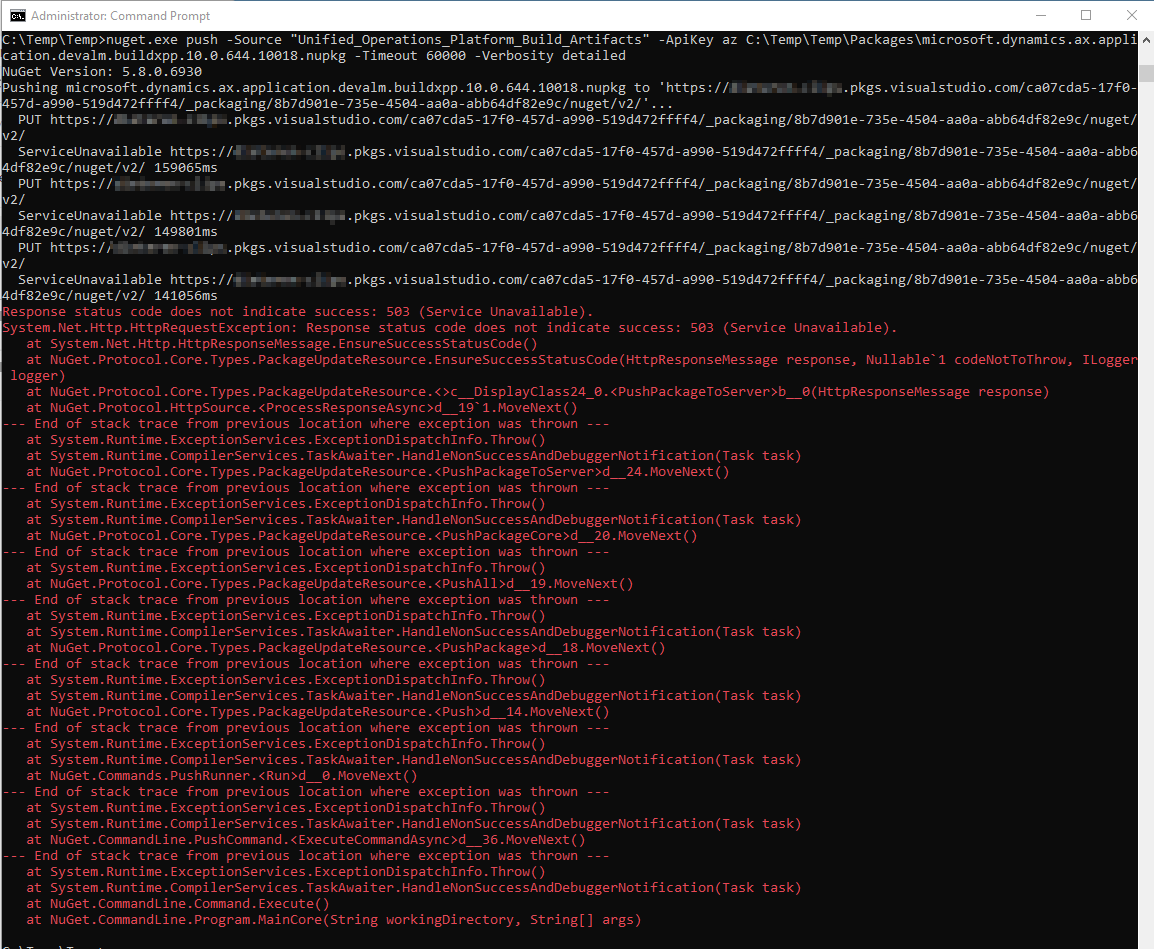This screenshot has width=1154, height=949.
Task: Click the '141056ms' response time
Action: [185, 296]
